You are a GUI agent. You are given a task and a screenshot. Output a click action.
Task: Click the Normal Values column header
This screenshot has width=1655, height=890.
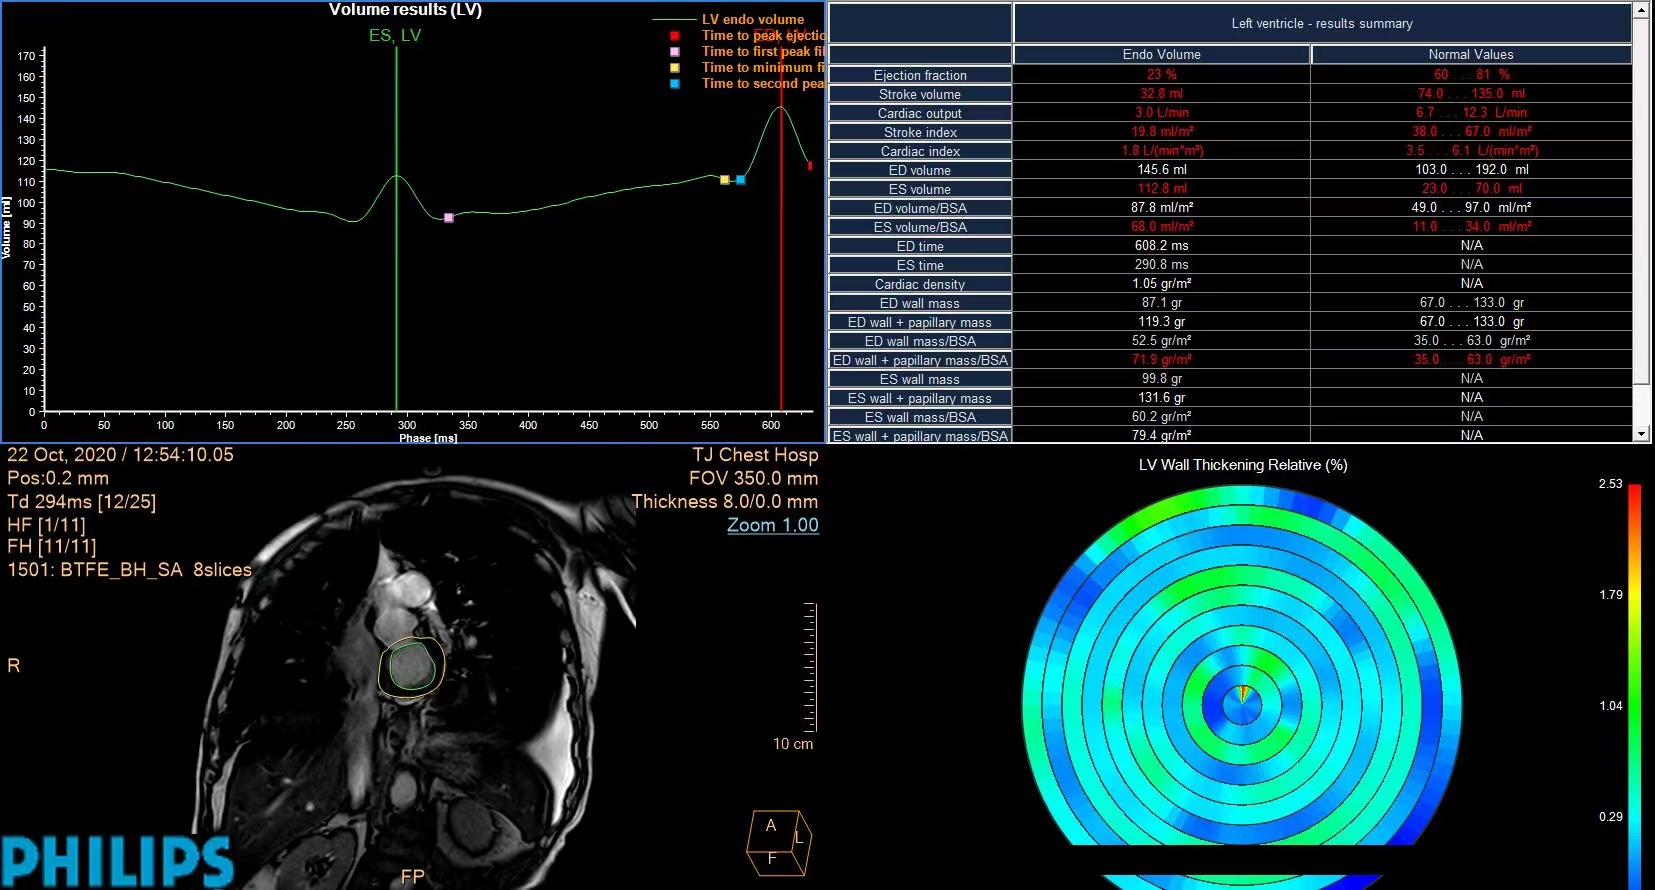pos(1470,54)
